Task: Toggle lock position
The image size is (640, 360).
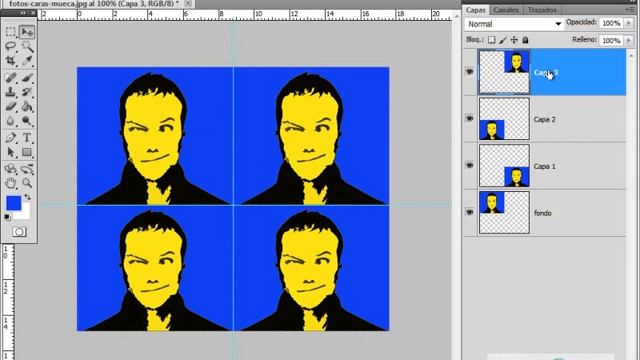Action: pos(514,40)
